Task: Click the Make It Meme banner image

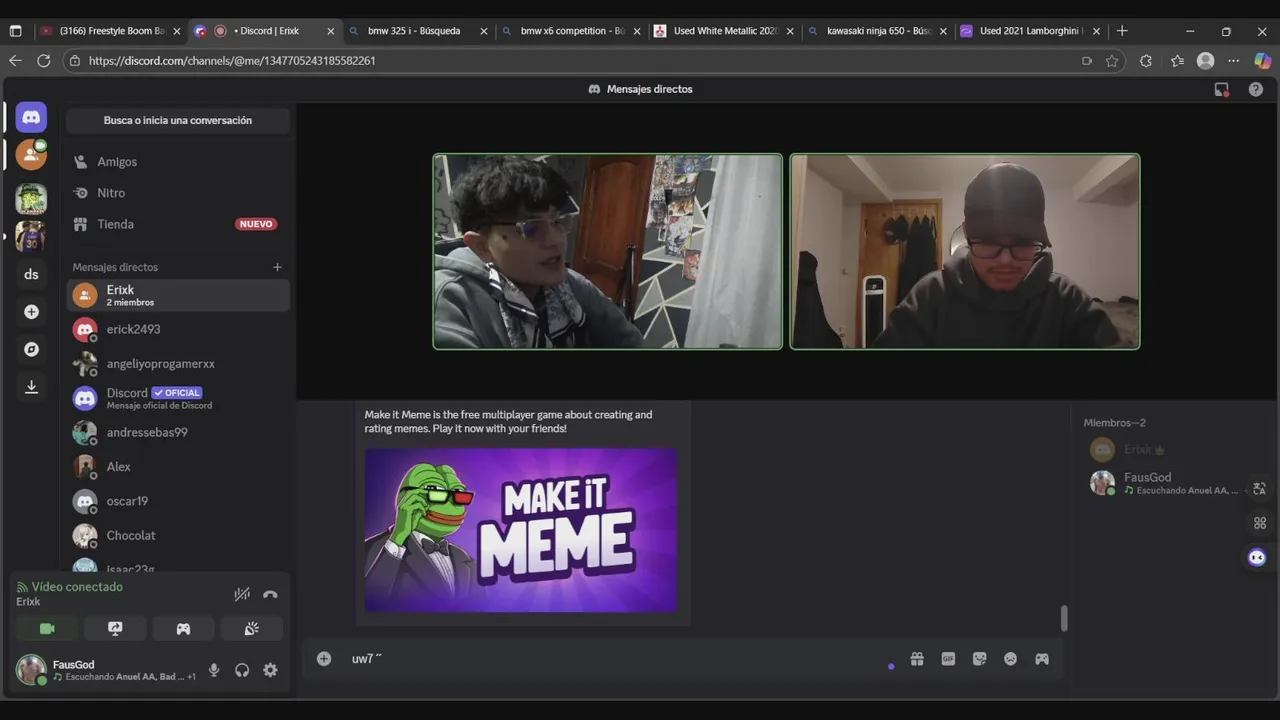Action: tap(521, 530)
